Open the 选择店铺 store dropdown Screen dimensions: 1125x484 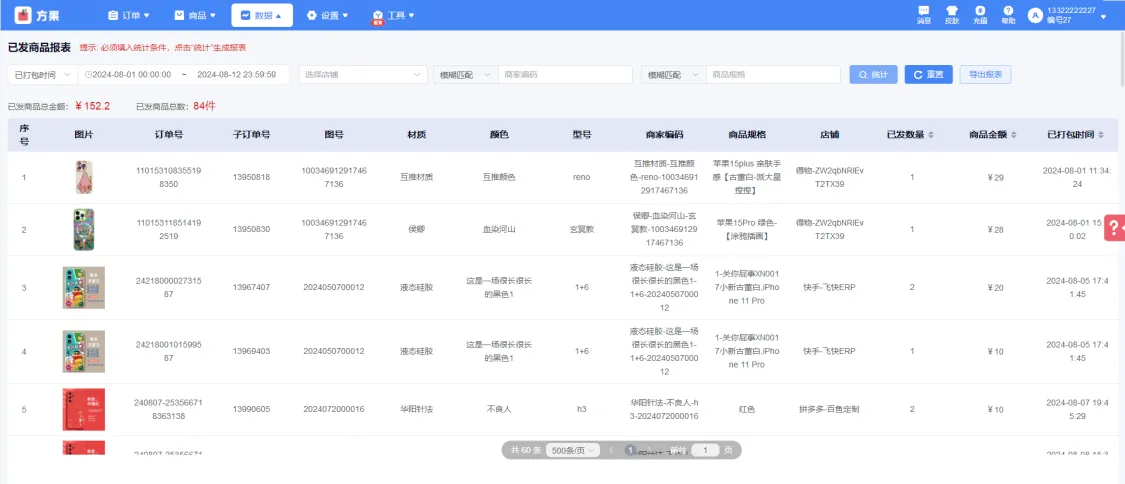(x=363, y=75)
